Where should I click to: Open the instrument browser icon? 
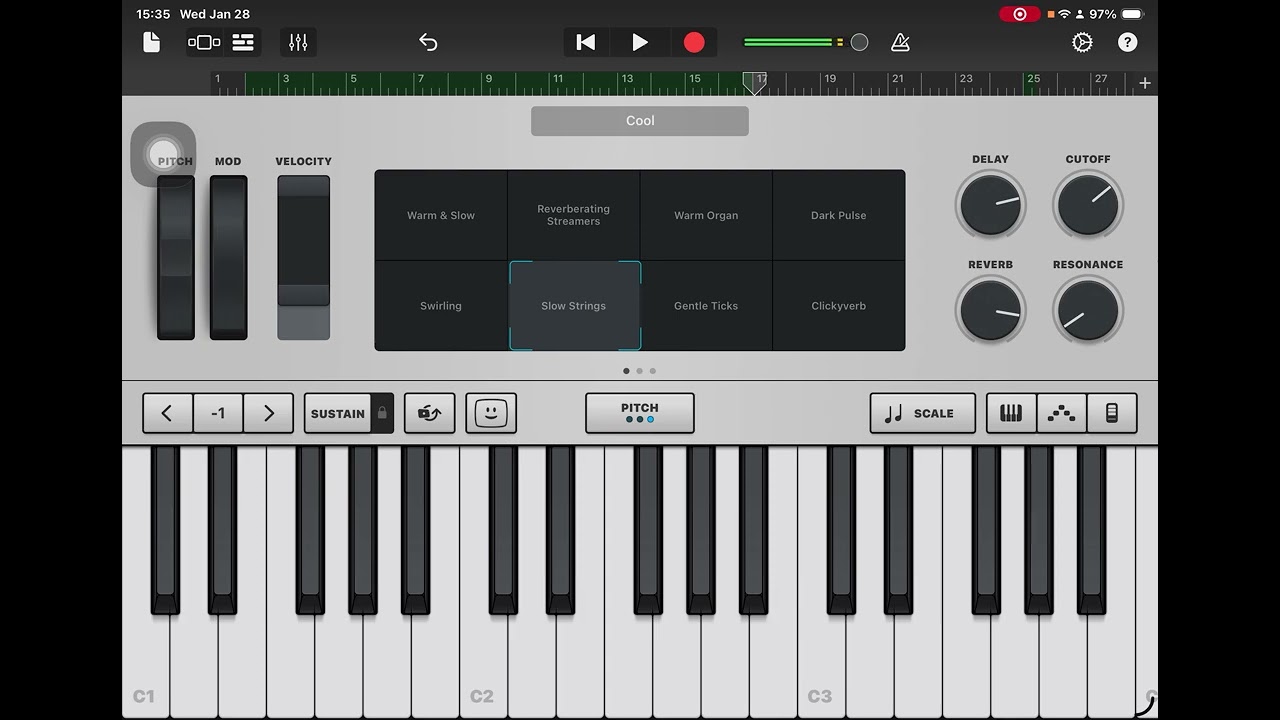tap(204, 42)
